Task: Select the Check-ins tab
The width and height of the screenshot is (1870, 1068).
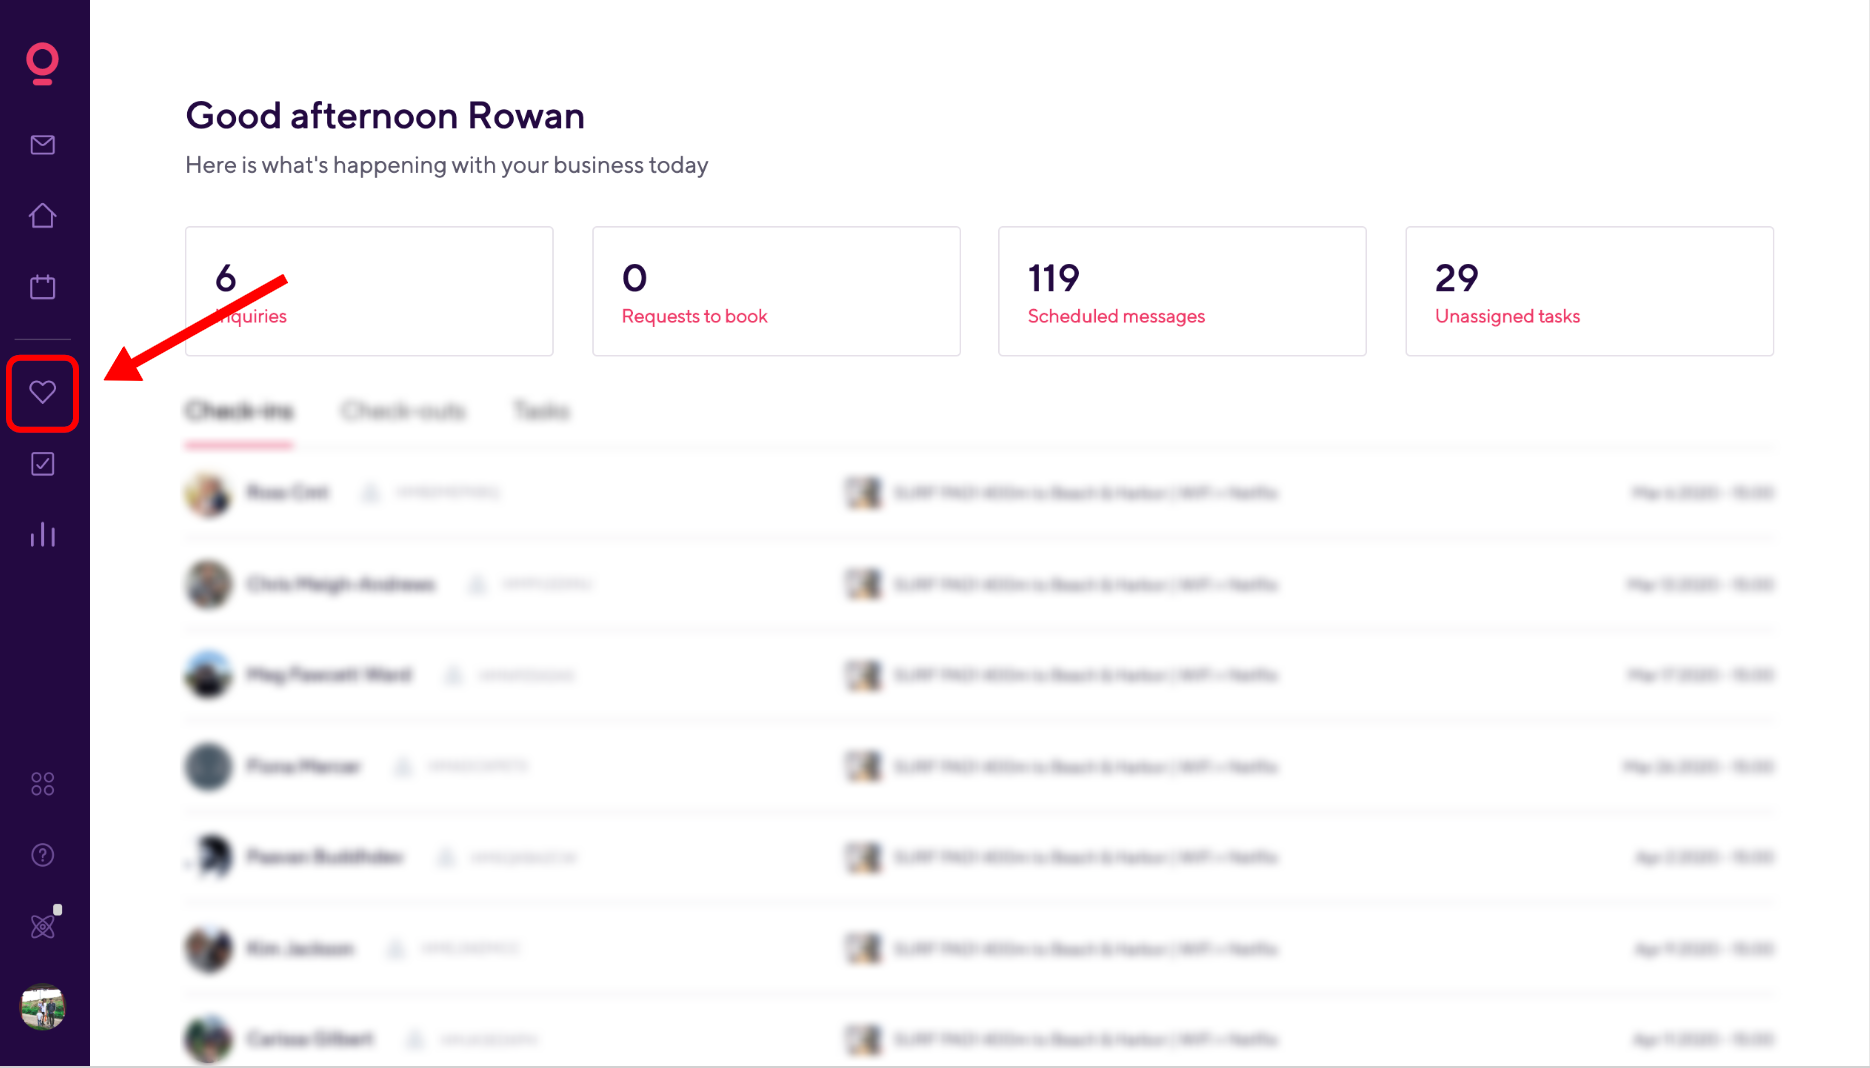Action: pos(239,411)
